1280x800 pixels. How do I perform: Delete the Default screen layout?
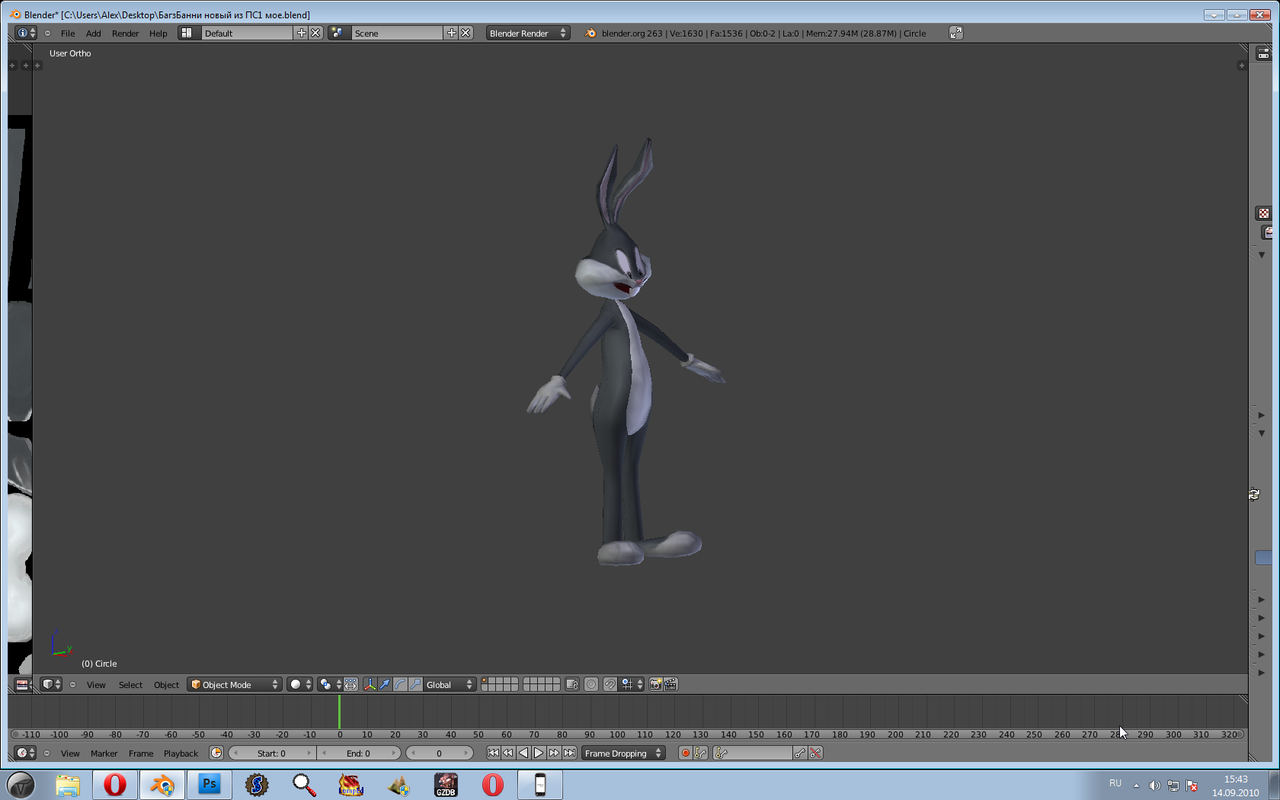[316, 33]
